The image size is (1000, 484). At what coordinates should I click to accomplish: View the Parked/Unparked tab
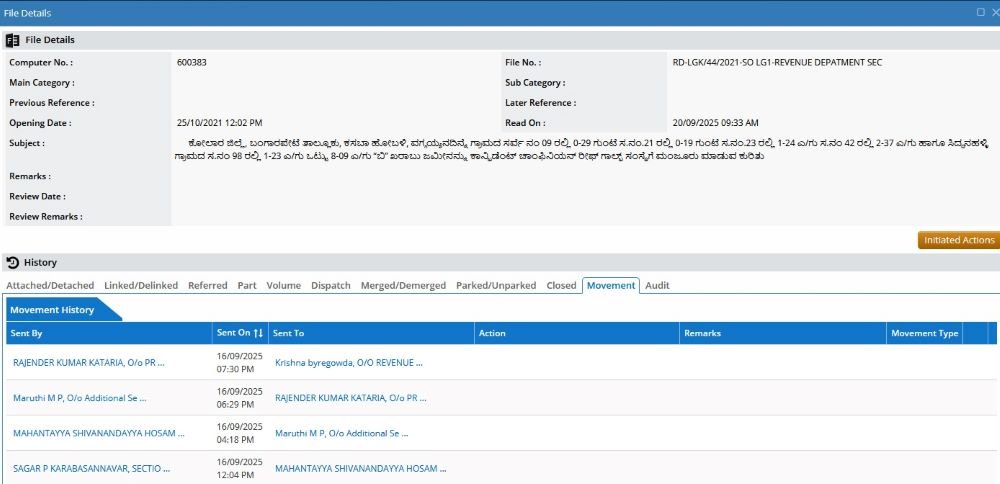pyautogui.click(x=496, y=285)
